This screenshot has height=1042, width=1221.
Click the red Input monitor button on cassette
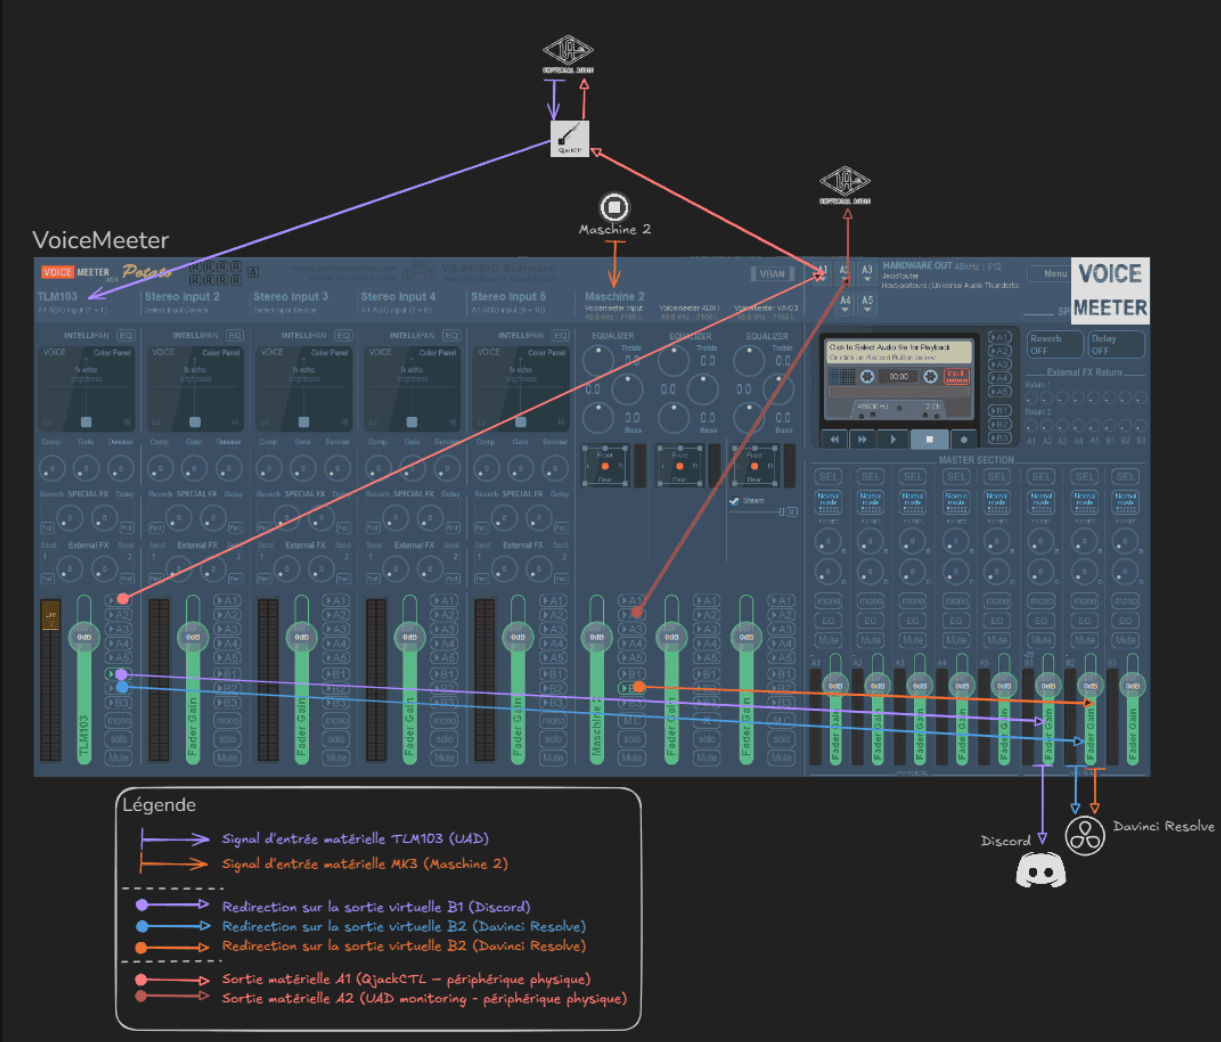click(x=957, y=376)
